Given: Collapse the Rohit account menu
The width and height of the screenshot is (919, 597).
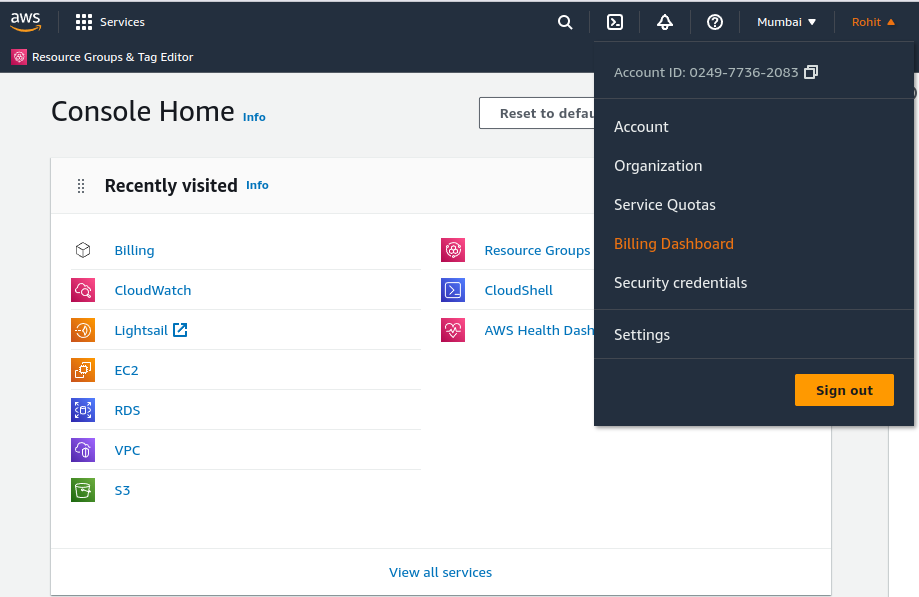Looking at the screenshot, I should (x=873, y=22).
